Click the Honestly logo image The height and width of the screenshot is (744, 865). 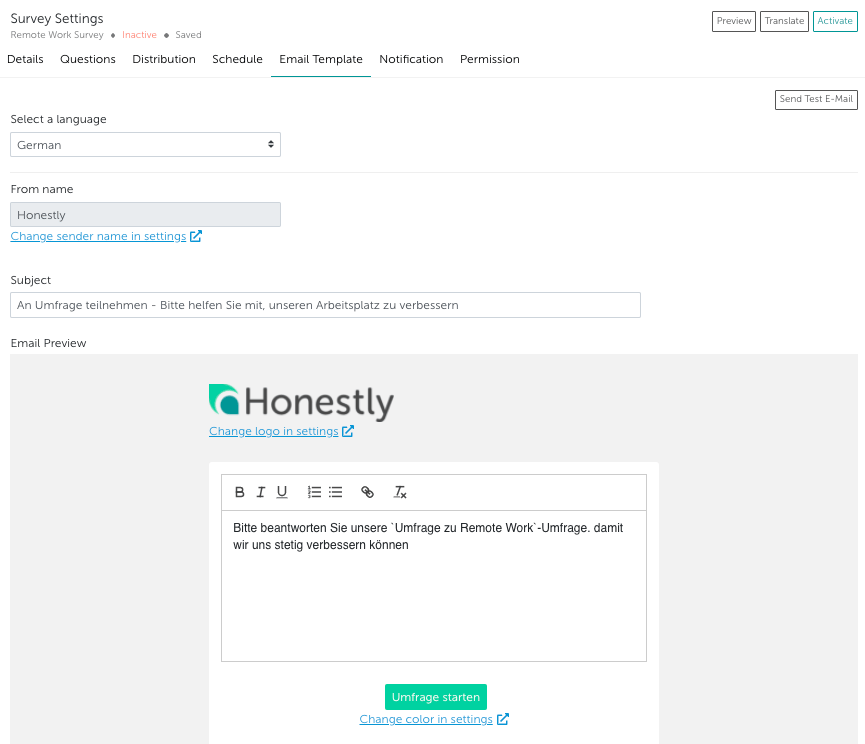301,402
